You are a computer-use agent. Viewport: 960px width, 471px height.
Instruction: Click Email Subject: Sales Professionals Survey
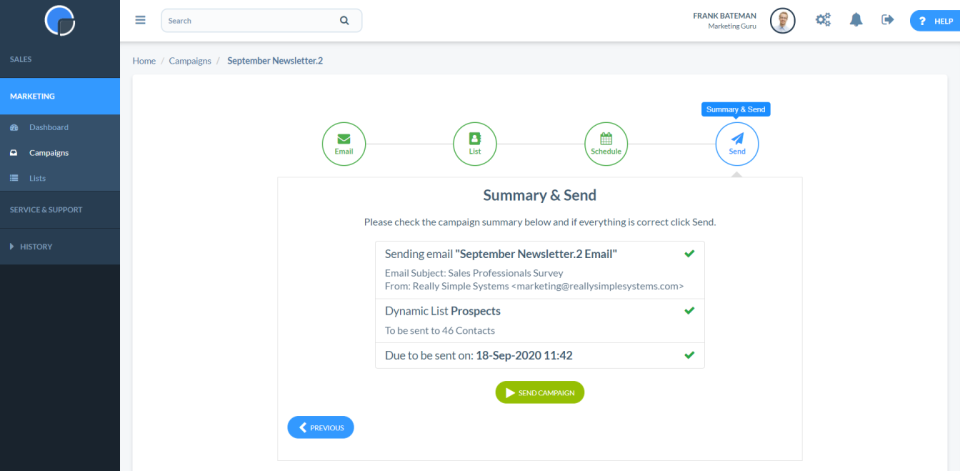point(474,273)
